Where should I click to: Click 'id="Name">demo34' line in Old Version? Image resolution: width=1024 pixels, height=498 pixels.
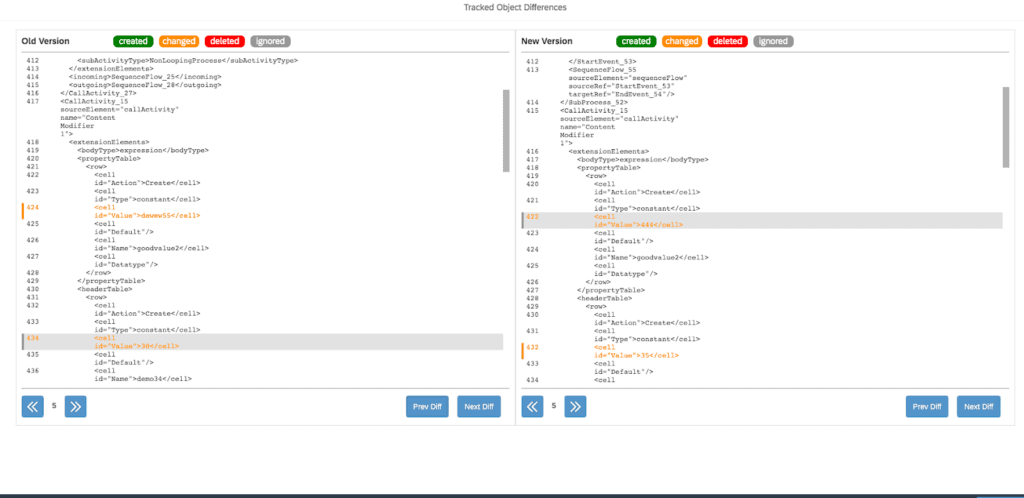tap(142, 379)
